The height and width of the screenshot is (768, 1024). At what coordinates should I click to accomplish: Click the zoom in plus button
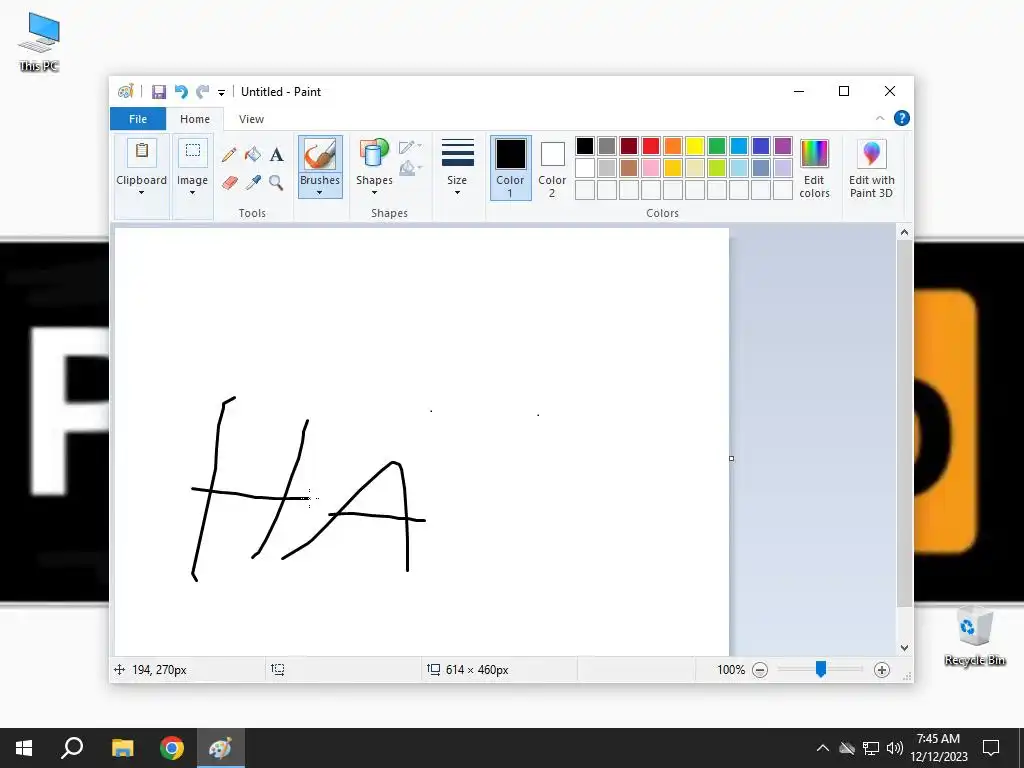point(882,670)
